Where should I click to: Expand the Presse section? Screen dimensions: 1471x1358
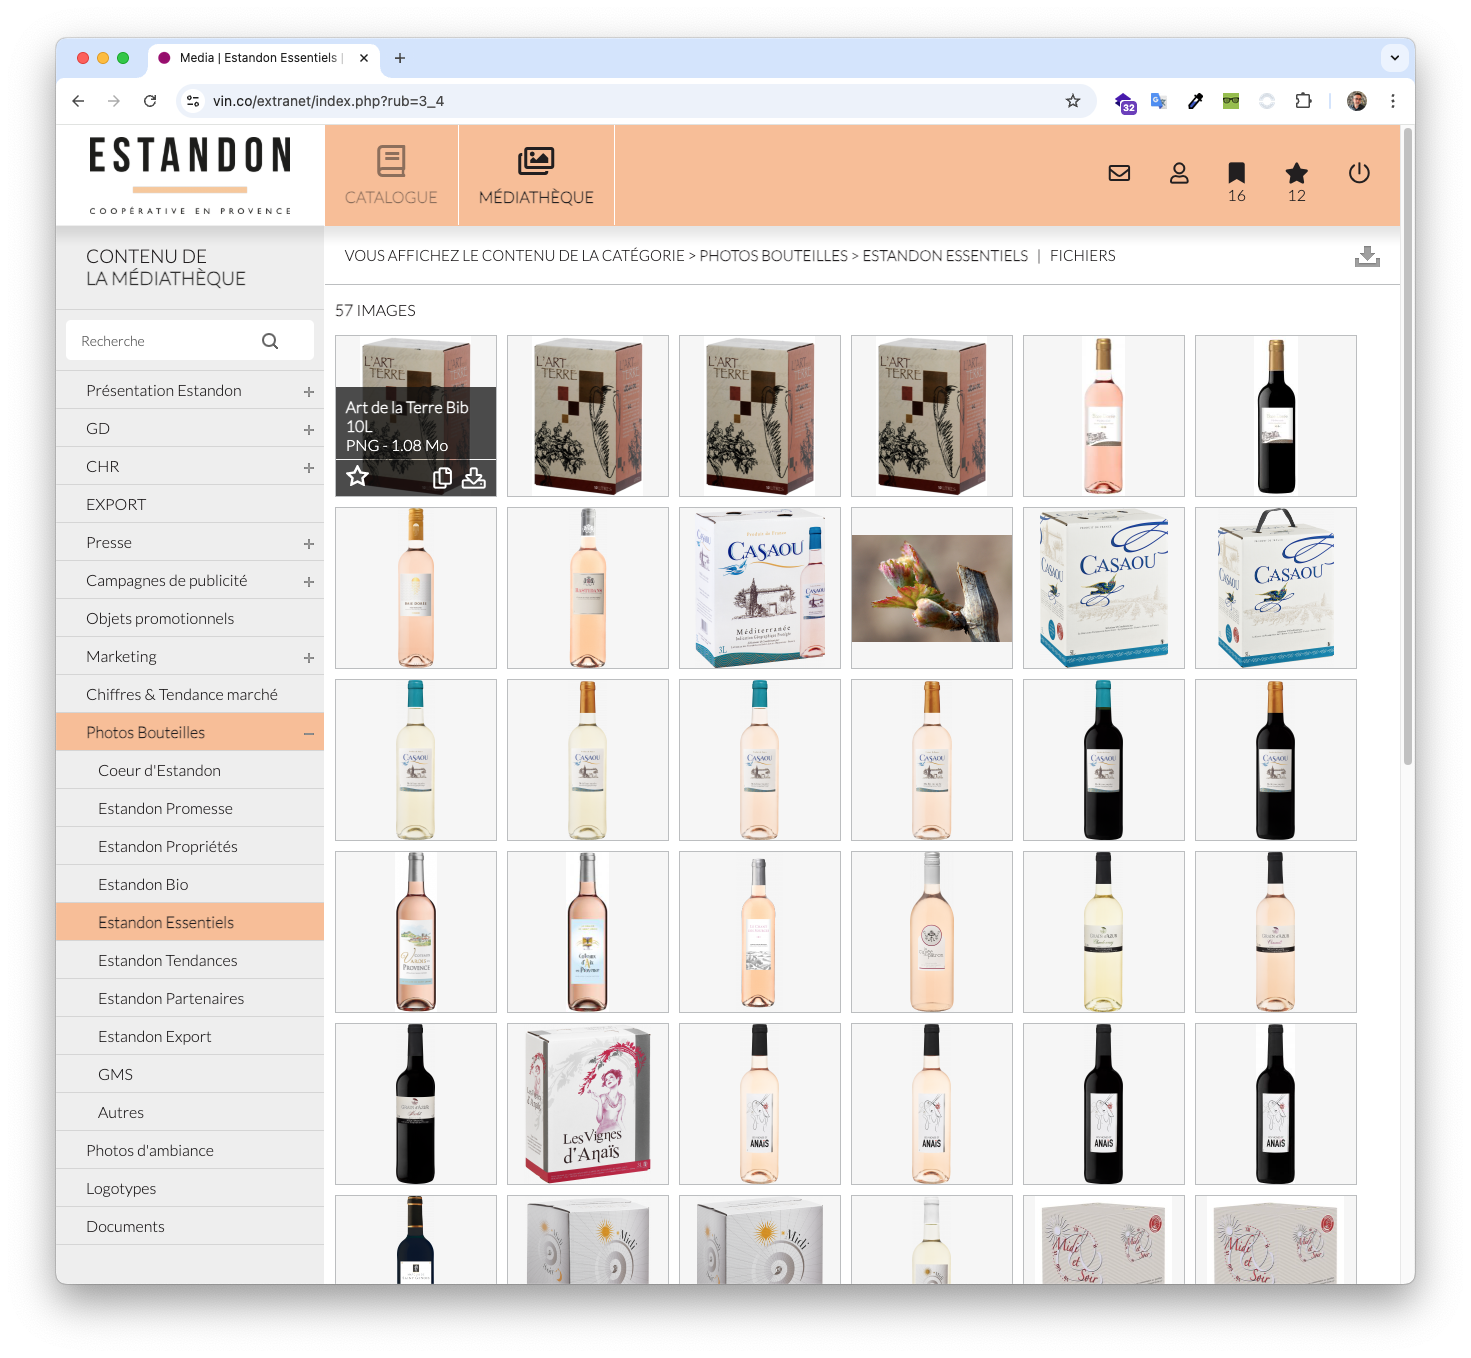tap(309, 544)
